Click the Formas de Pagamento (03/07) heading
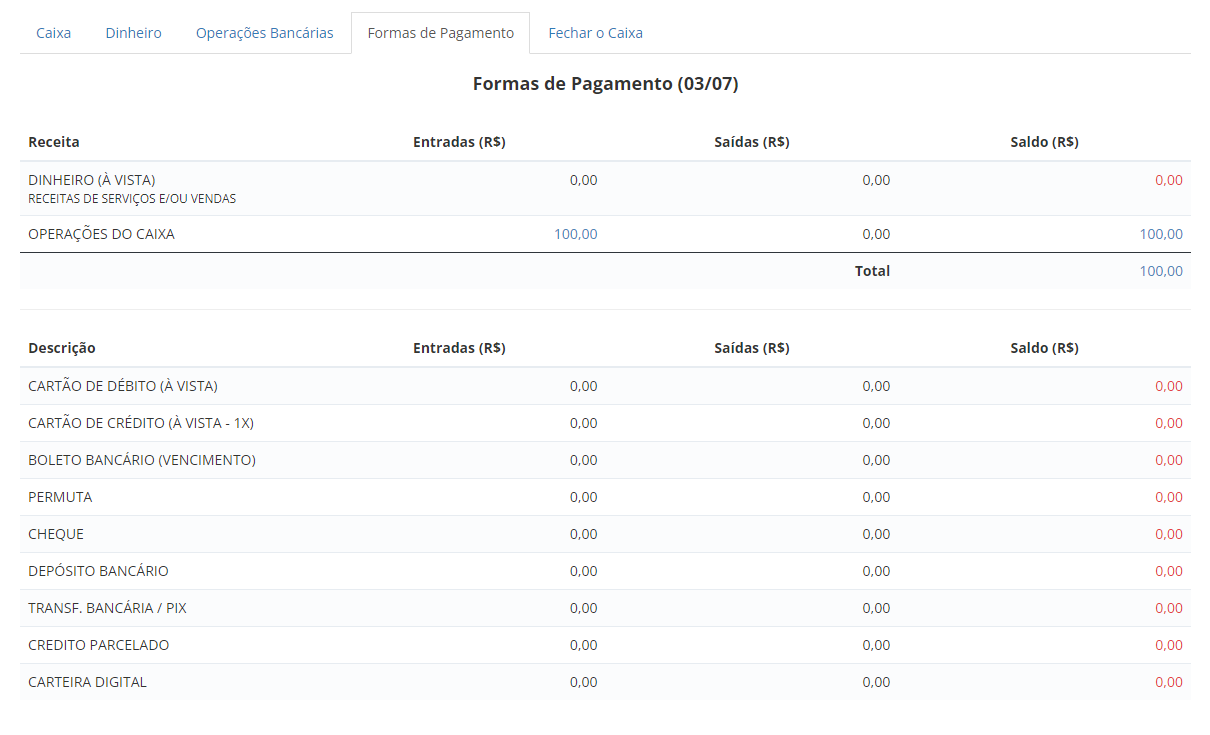Screen dimensions: 1210x735 point(605,84)
